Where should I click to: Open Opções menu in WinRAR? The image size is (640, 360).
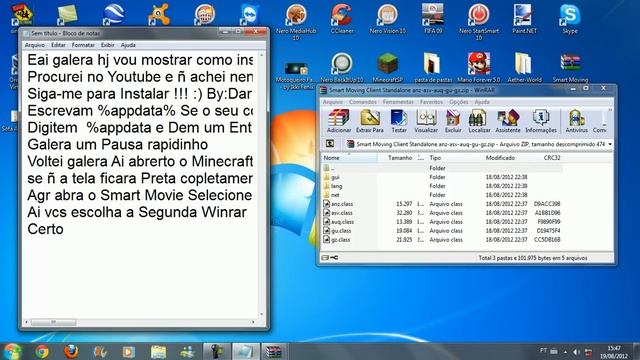point(458,102)
